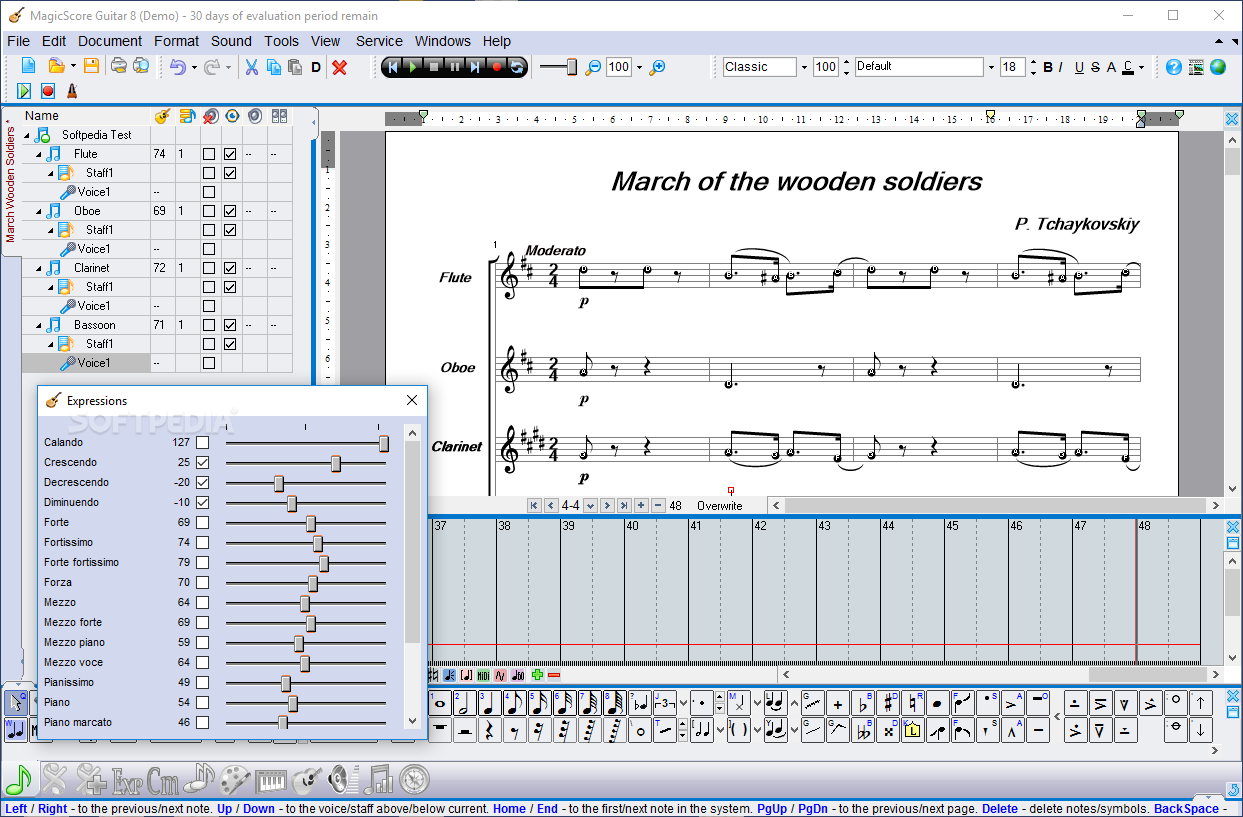
Task: Click the globe web icon
Action: pos(1217,67)
